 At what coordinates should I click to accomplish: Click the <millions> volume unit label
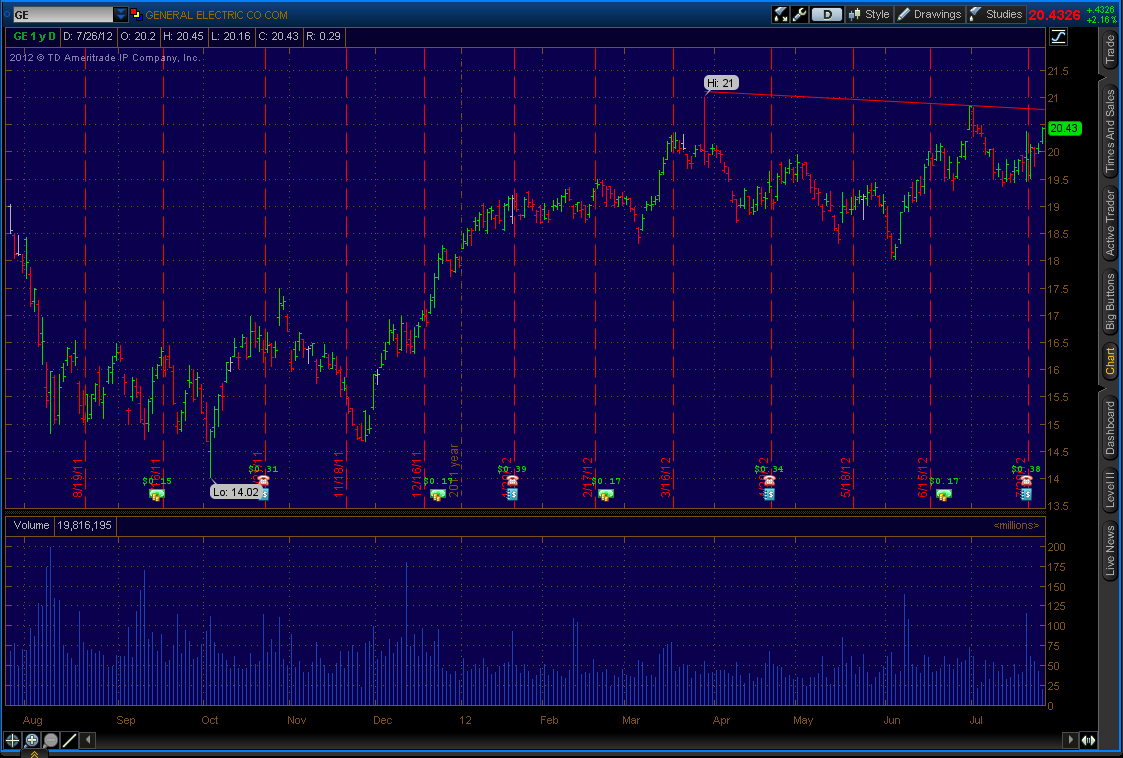1016,526
